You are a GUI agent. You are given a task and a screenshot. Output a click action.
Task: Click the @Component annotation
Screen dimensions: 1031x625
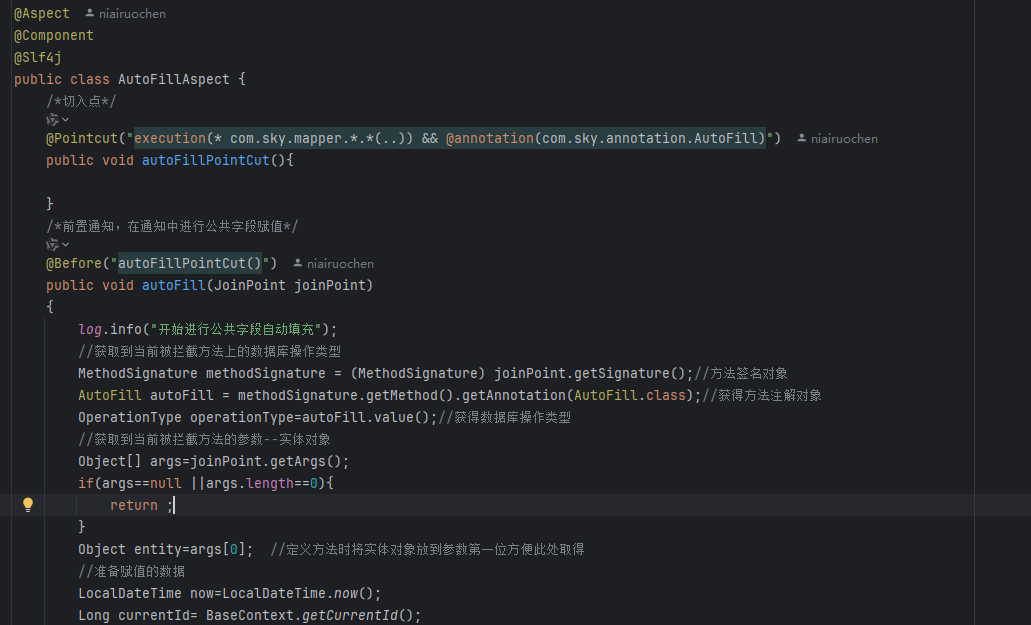pos(54,35)
